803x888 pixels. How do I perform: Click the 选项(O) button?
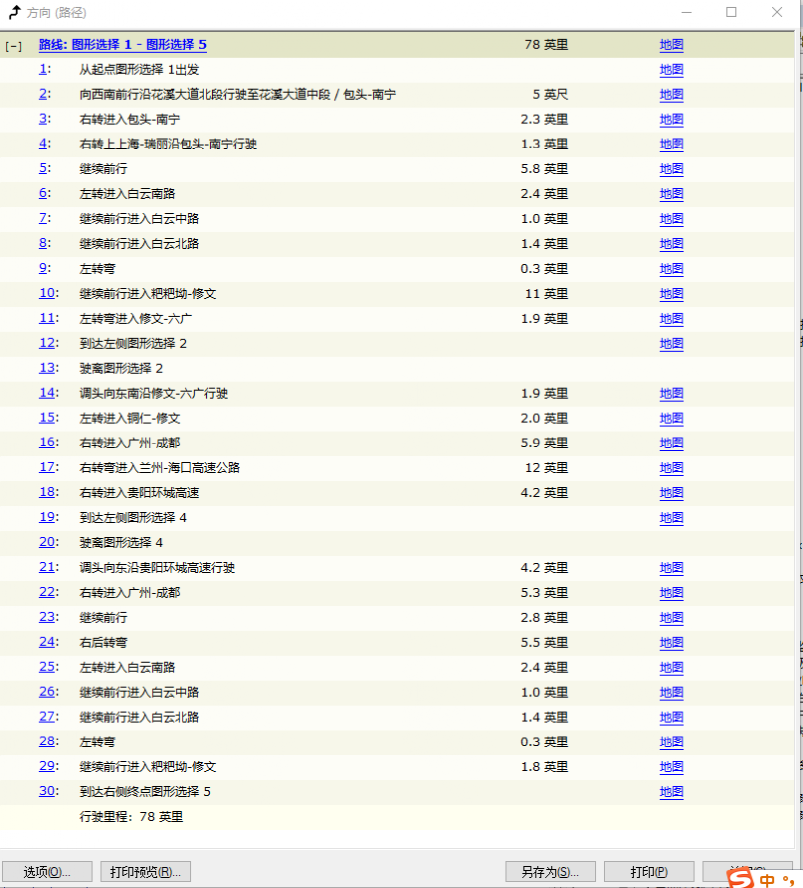pos(47,870)
